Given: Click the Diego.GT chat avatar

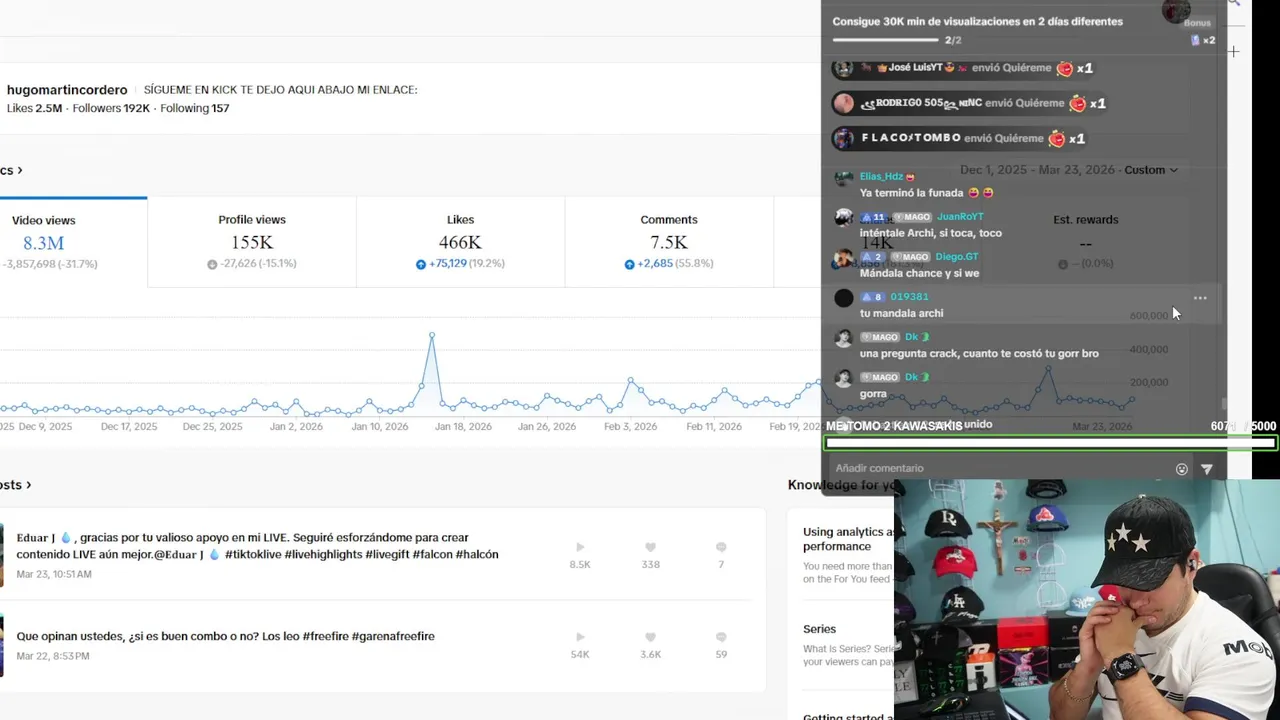Looking at the screenshot, I should tap(844, 258).
